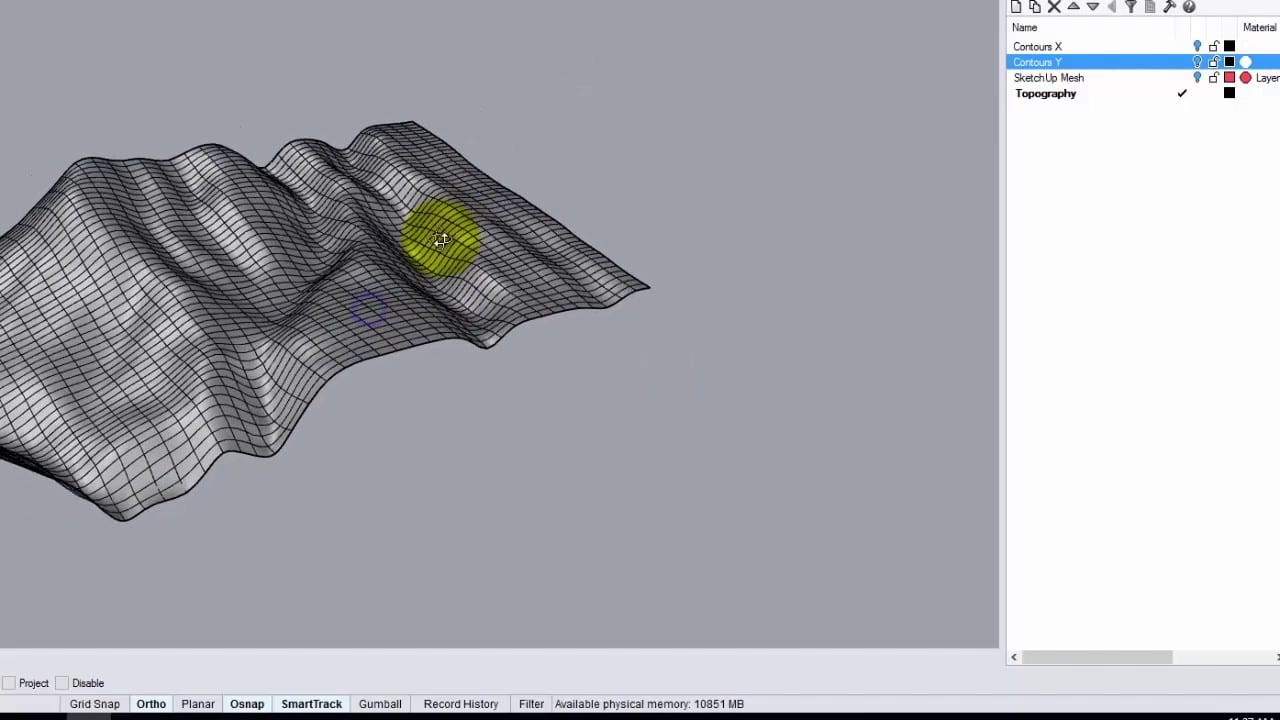Click the New Layer icon
This screenshot has height=720, width=1280.
(1016, 7)
